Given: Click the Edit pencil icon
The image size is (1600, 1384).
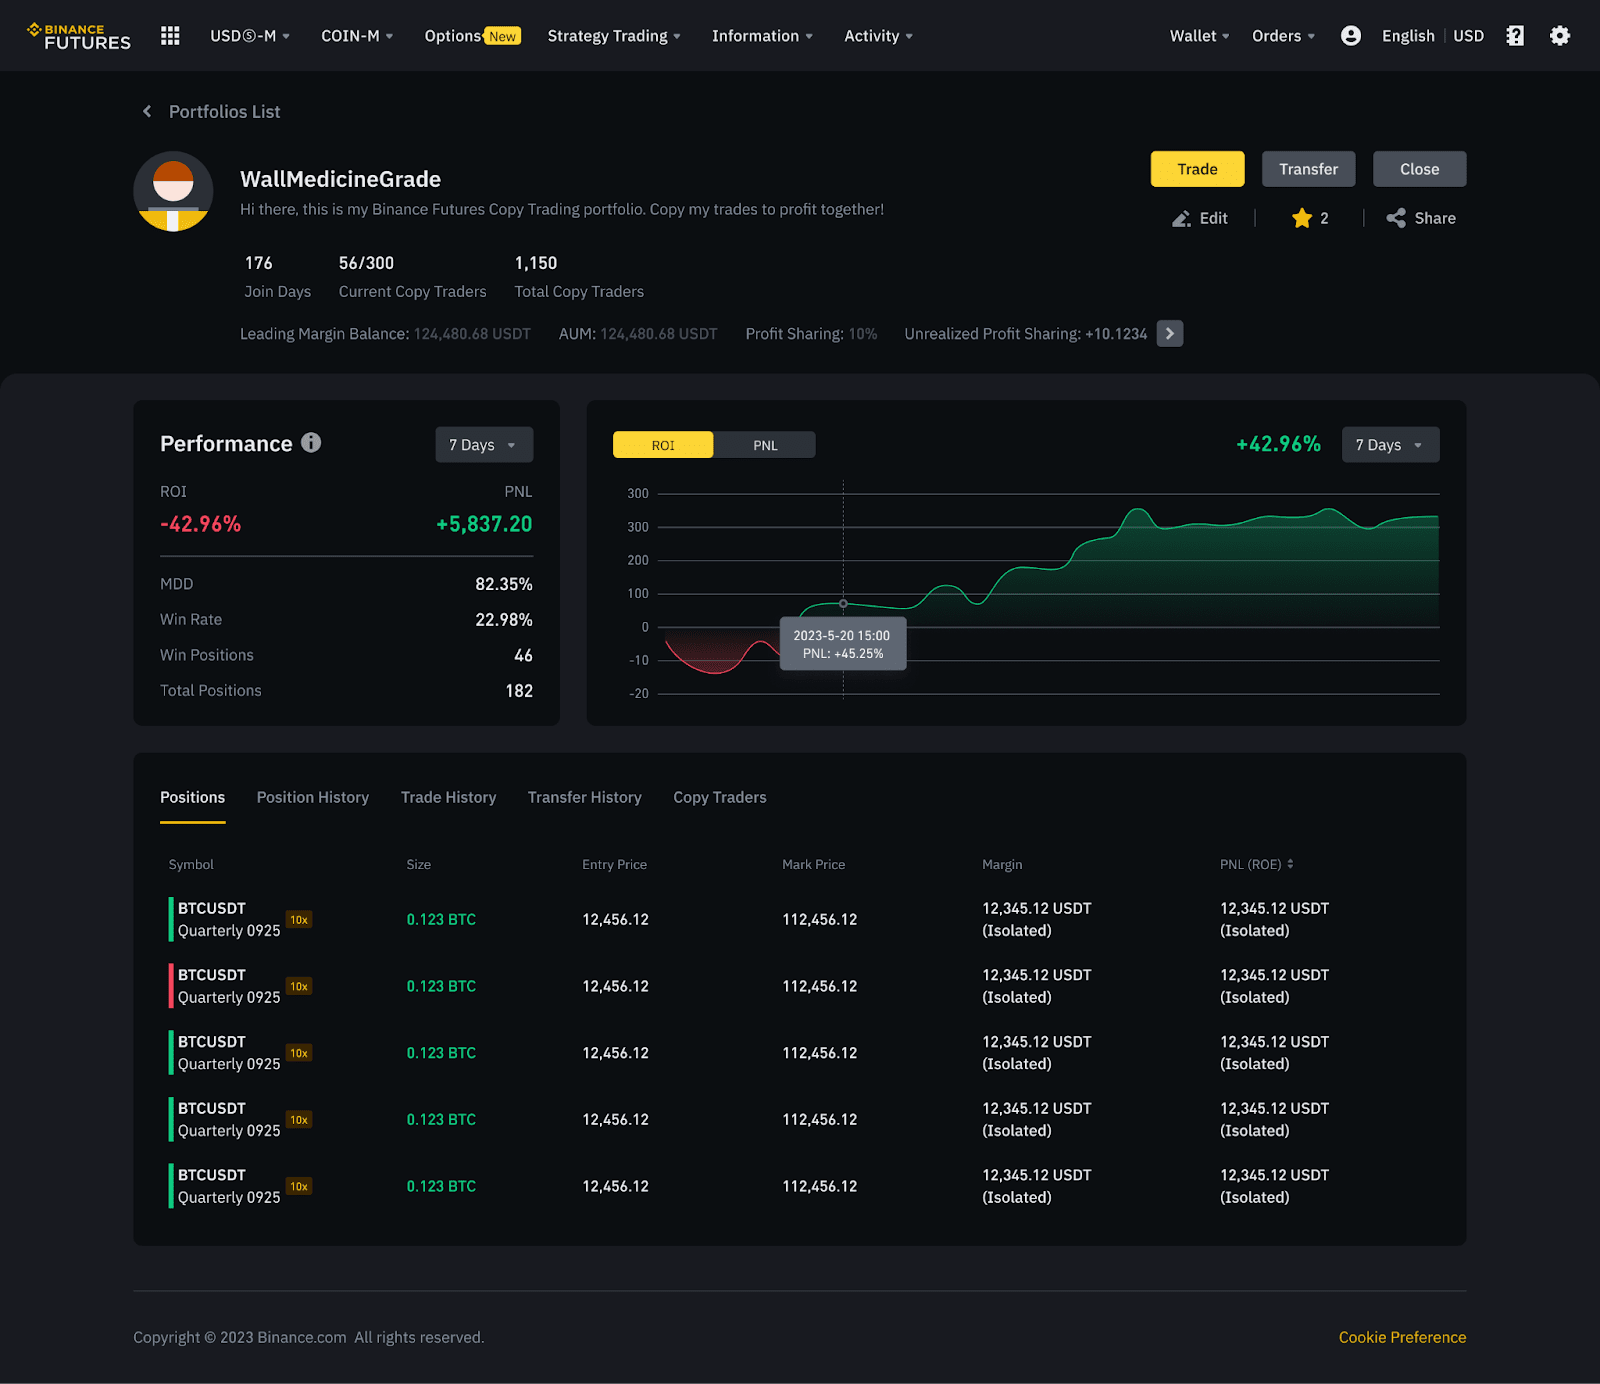Looking at the screenshot, I should (1181, 218).
